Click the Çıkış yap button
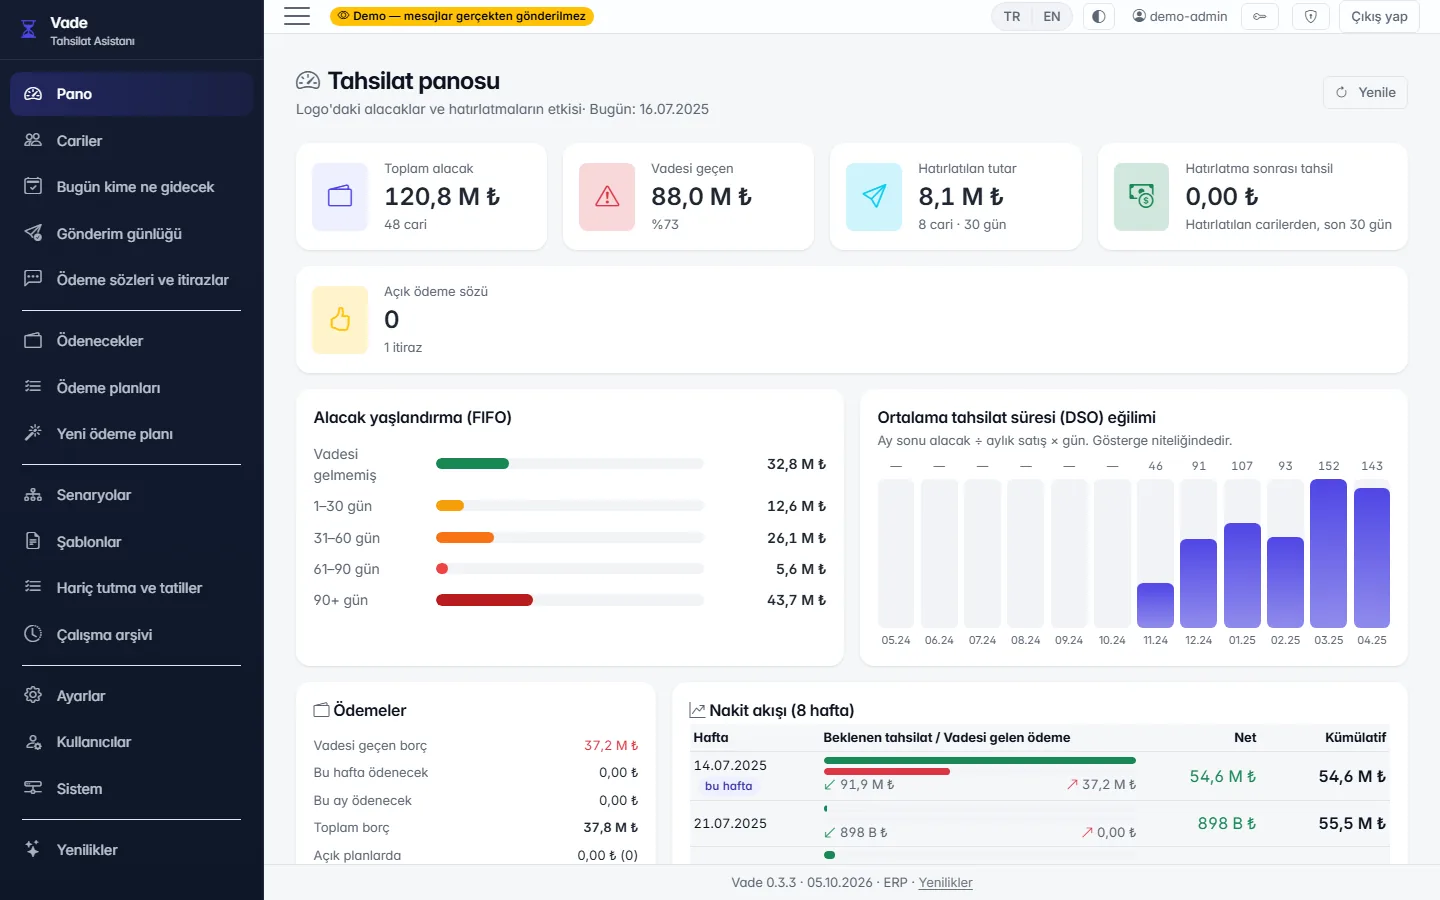 1379,16
